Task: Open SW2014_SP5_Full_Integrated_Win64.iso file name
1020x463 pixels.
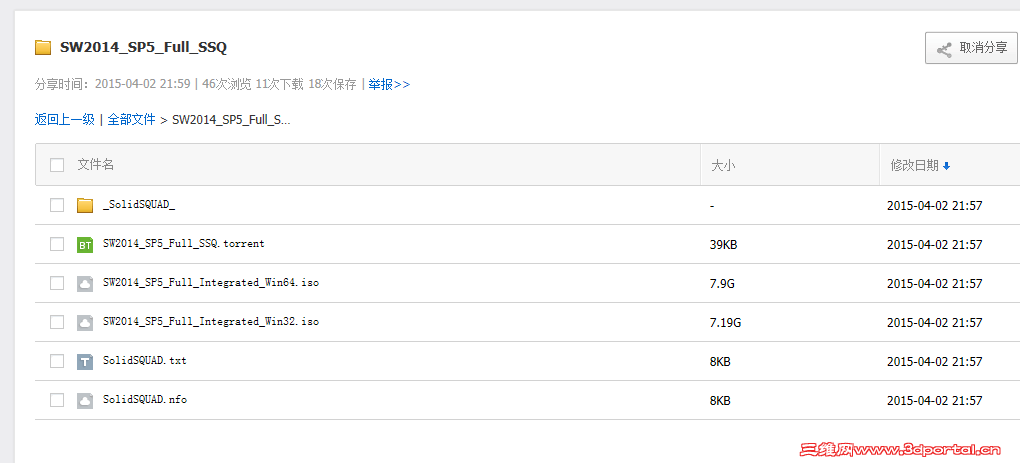Action: tap(211, 283)
